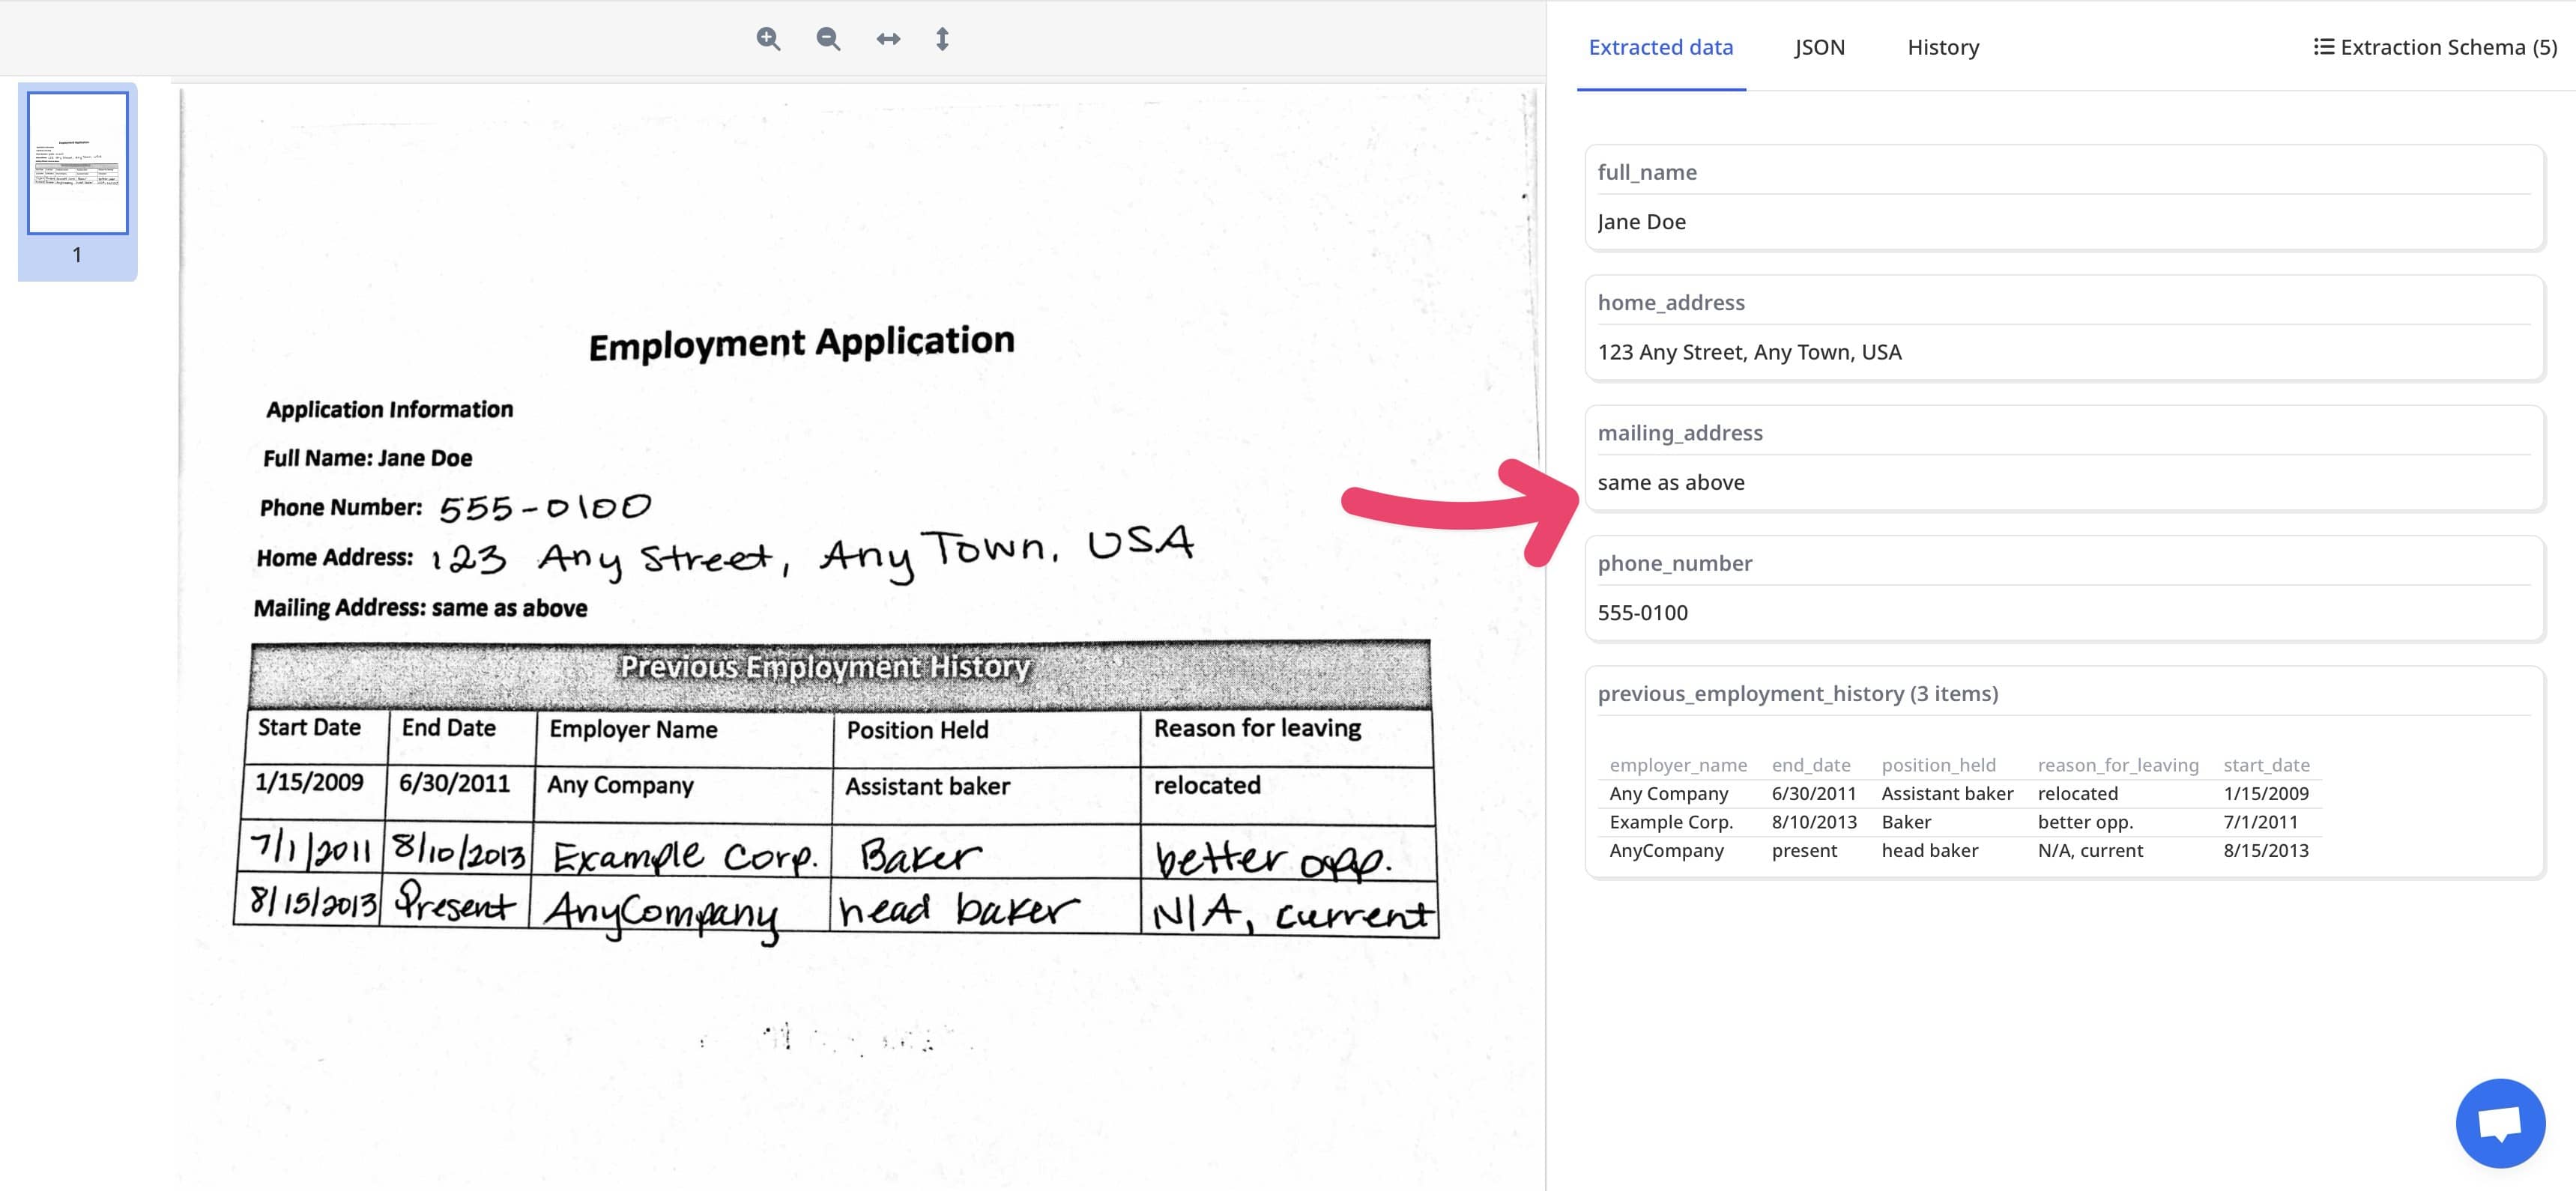Select the page 1 thumbnail
This screenshot has height=1191, width=2576.
(78, 165)
